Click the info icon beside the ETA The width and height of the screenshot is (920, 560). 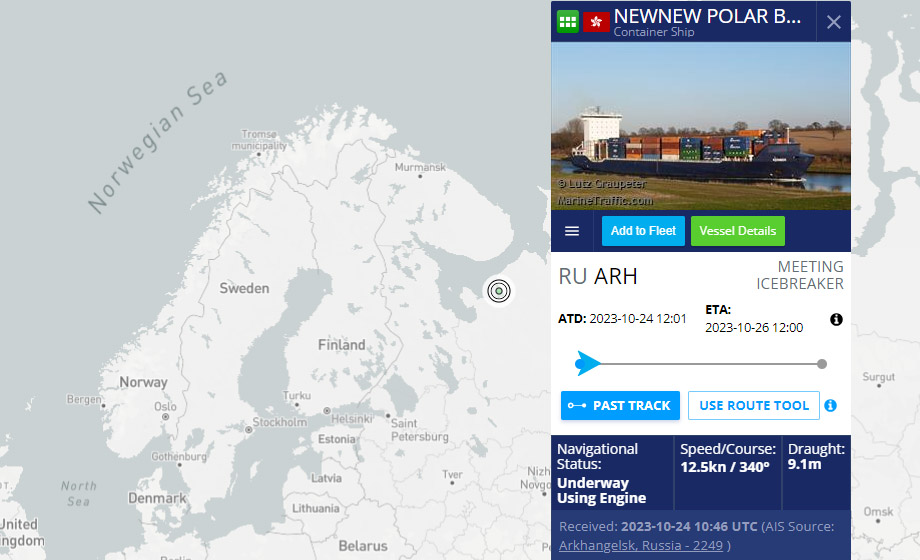[x=836, y=320]
